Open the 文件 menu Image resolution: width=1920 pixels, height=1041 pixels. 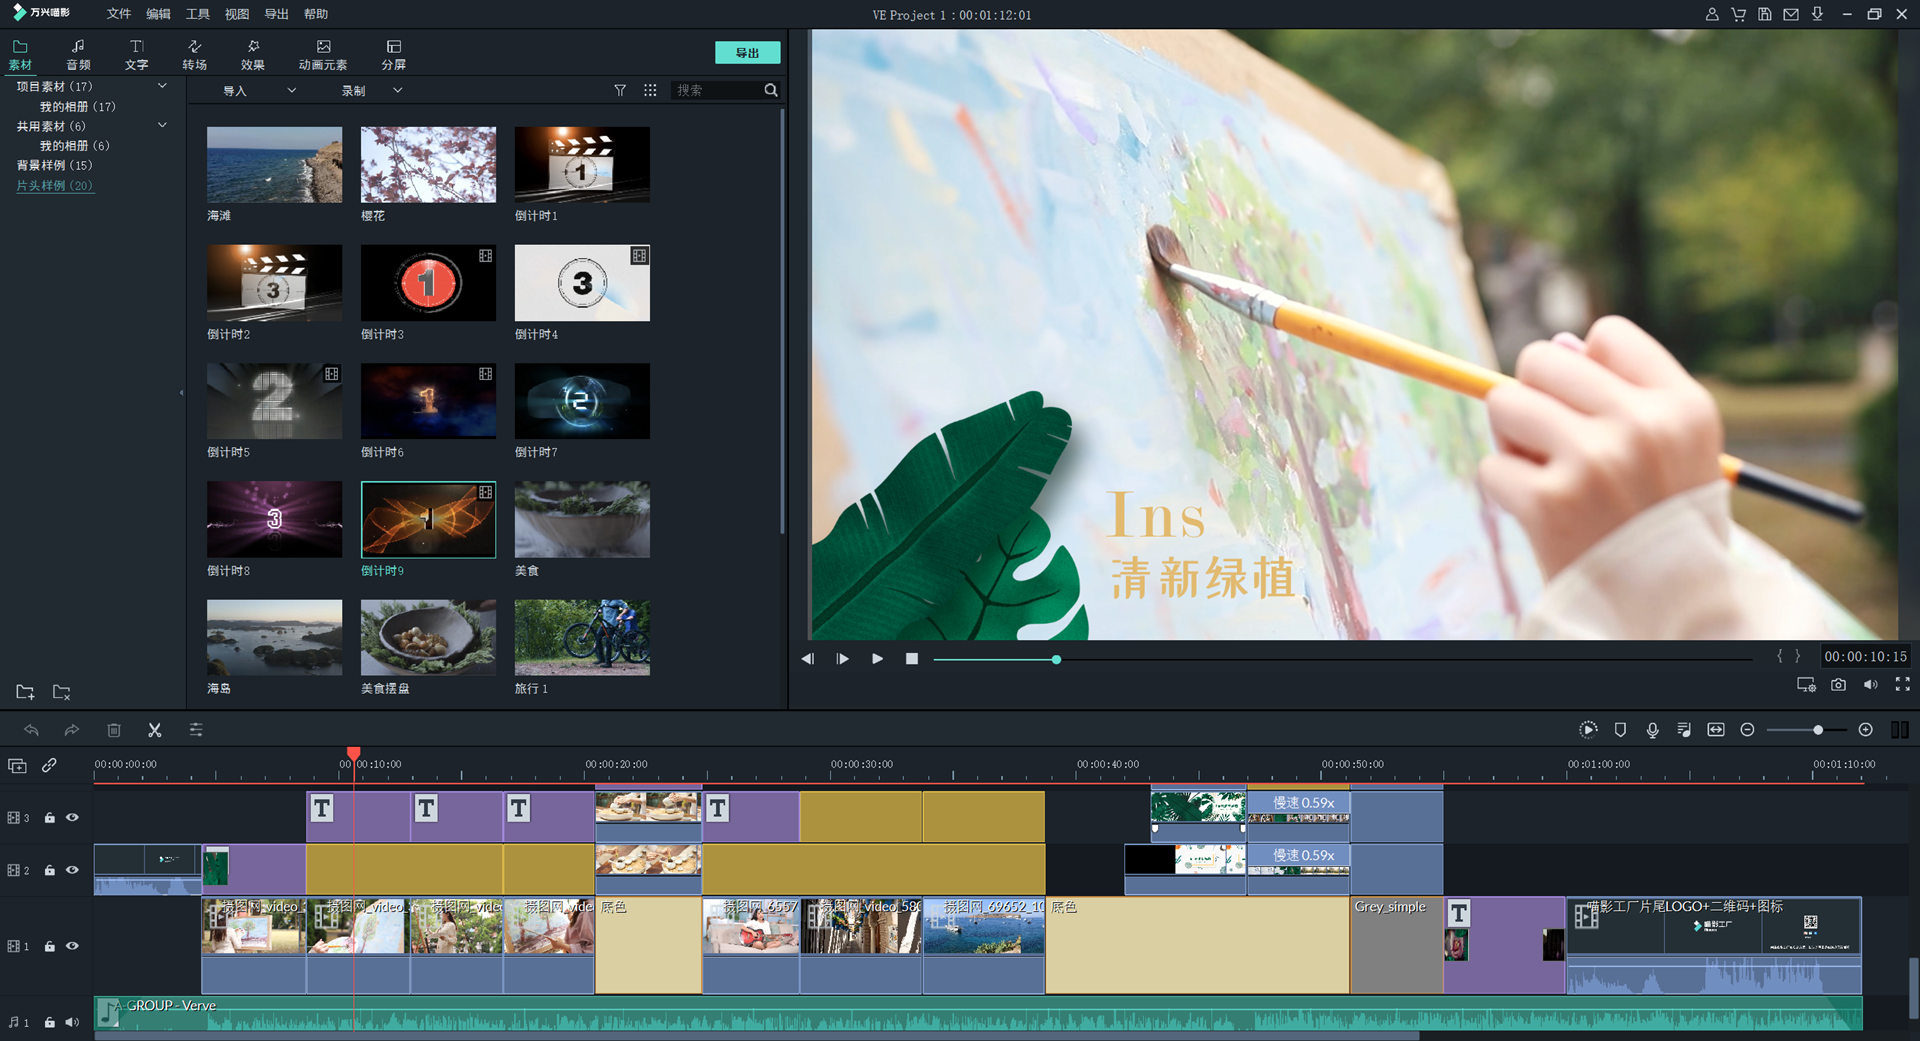119,14
